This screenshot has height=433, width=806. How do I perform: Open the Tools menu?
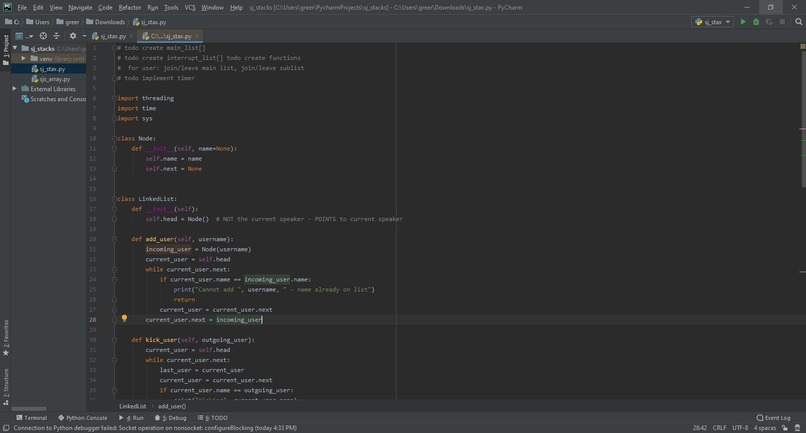coord(171,8)
